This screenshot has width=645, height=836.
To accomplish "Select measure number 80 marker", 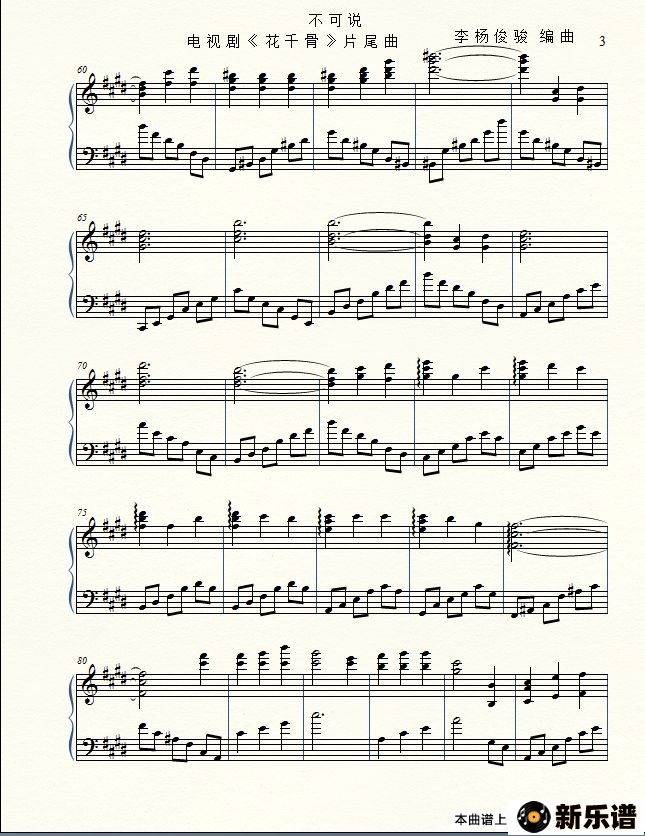I will (82, 660).
